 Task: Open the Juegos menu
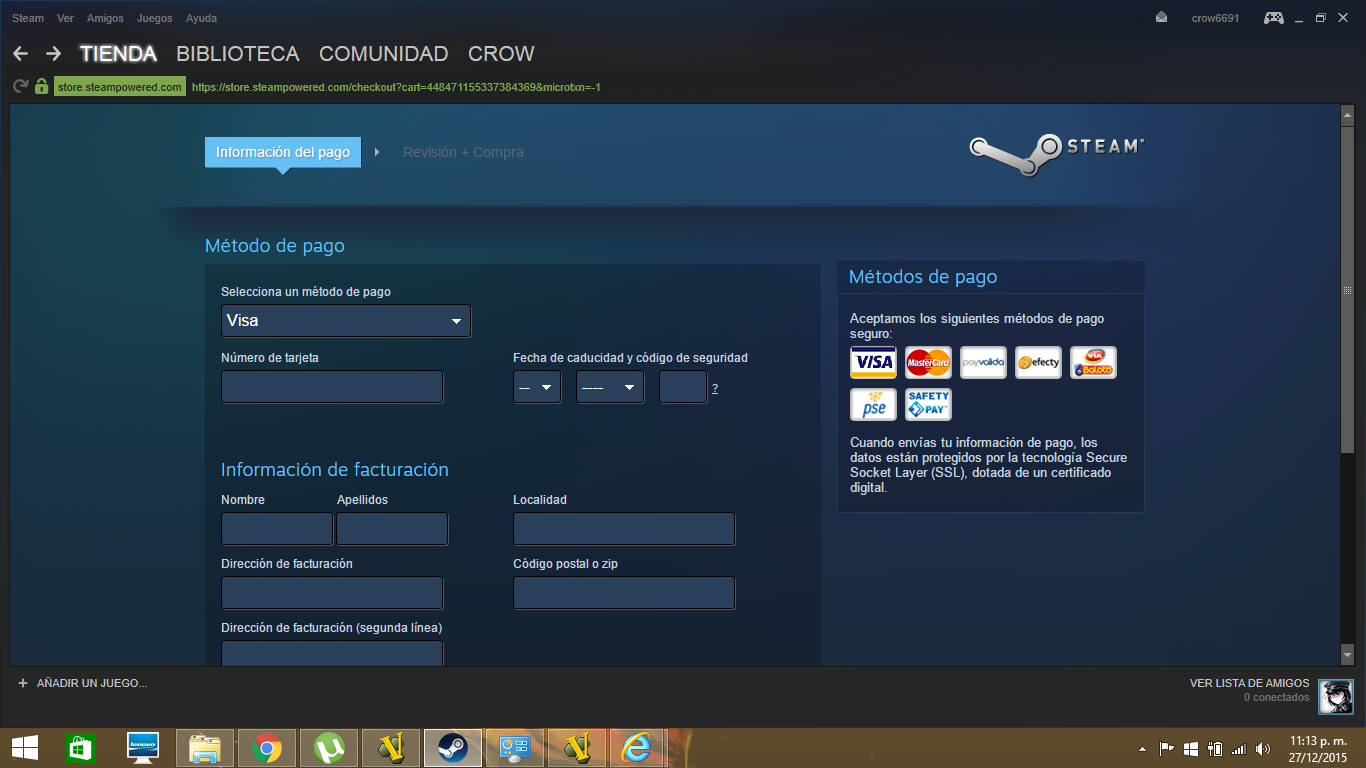coord(155,18)
